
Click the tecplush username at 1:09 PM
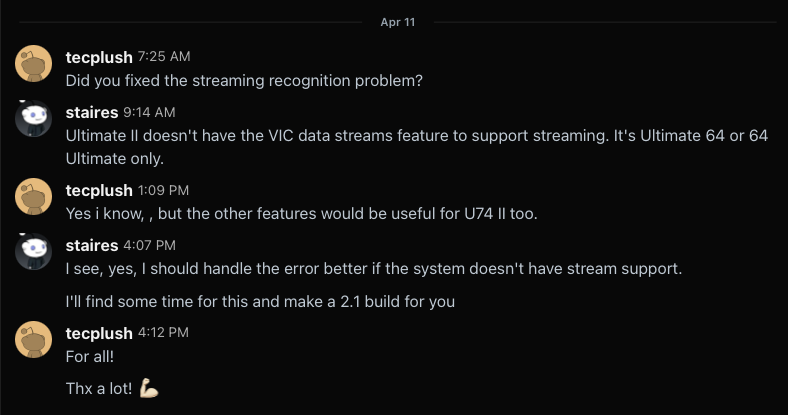point(99,190)
